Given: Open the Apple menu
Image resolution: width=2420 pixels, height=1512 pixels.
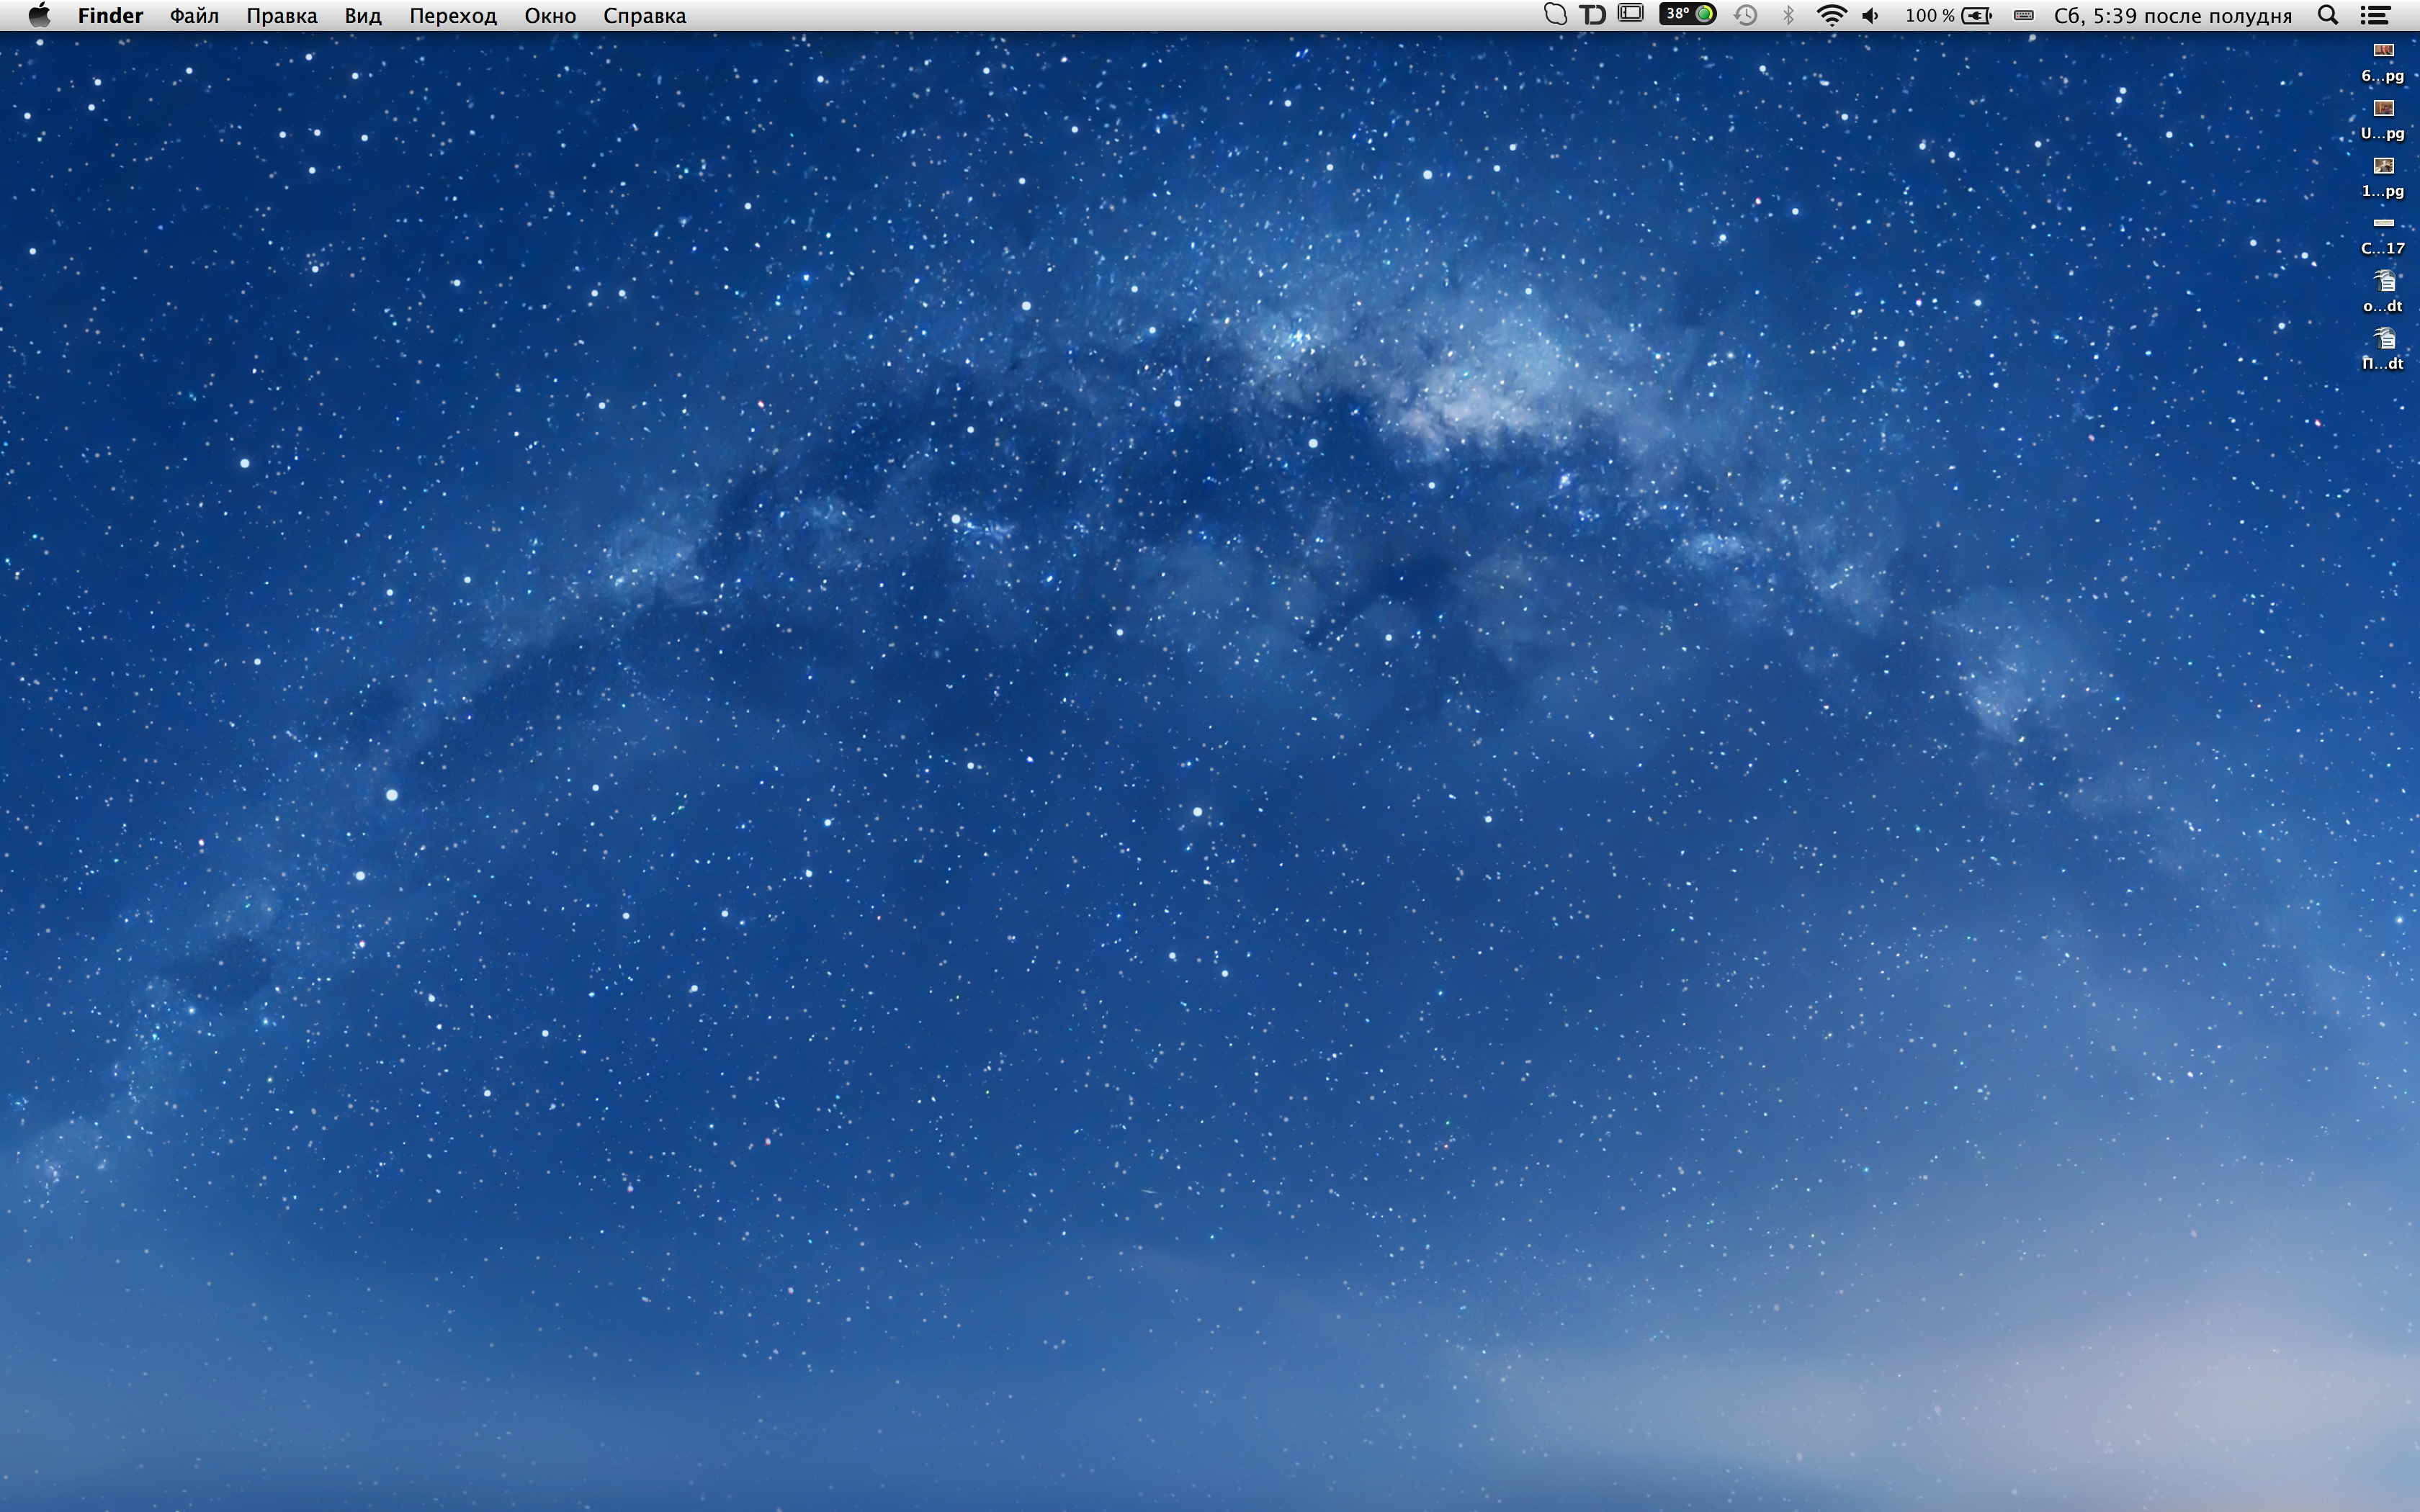Looking at the screenshot, I should click(39, 15).
